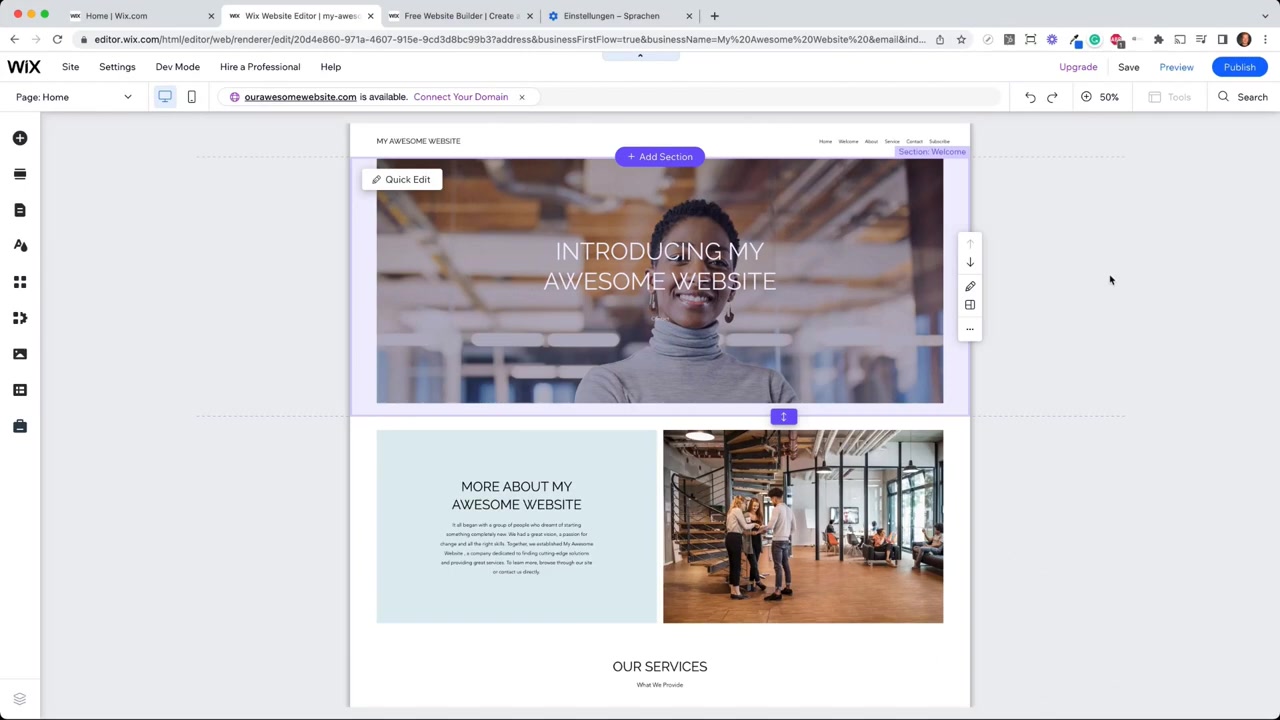Click Connect Your Domain link
Screen dimensions: 1280x720
click(x=461, y=97)
